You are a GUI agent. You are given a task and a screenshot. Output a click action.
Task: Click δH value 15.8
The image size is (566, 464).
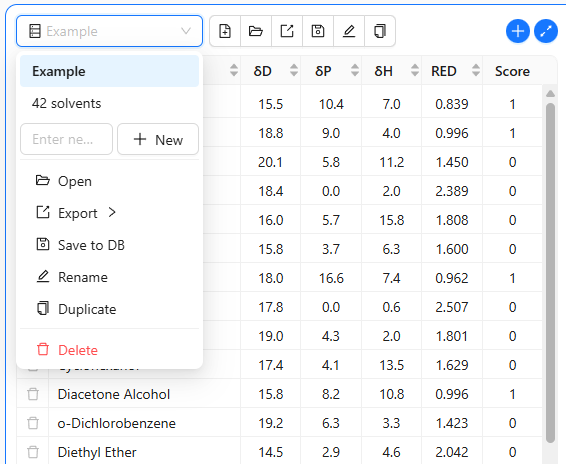coord(392,220)
